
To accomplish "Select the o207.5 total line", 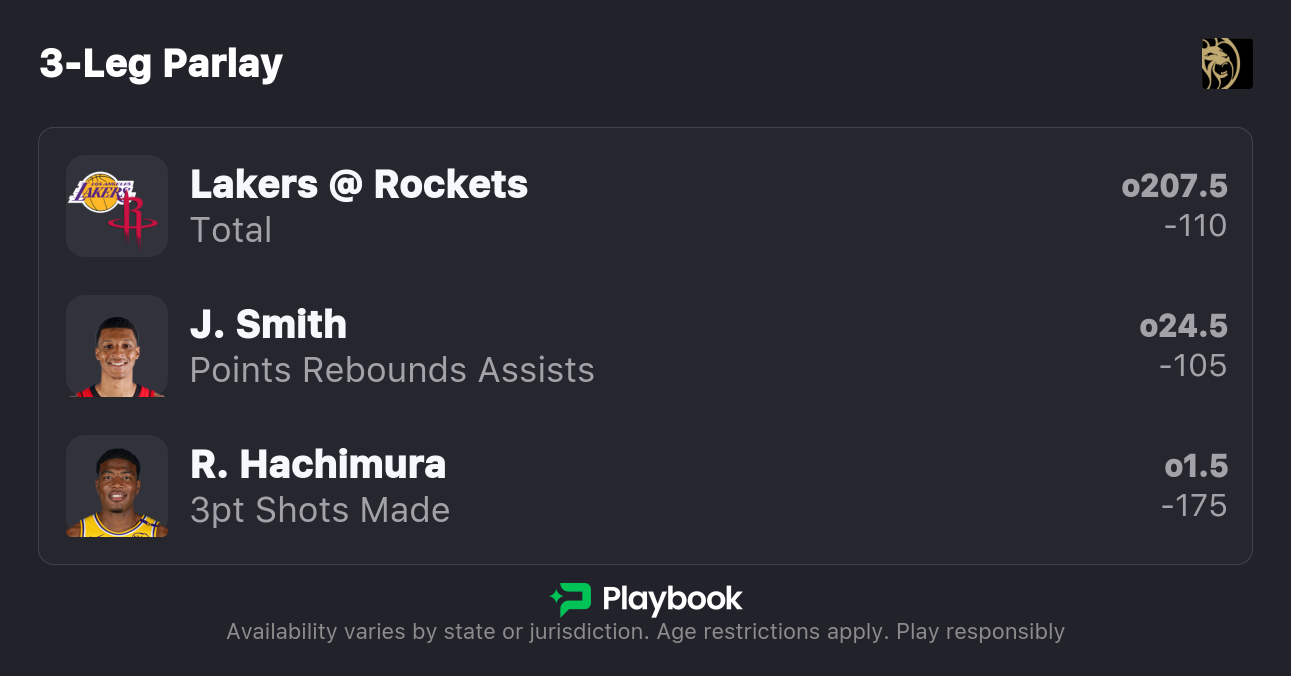I will point(1174,186).
